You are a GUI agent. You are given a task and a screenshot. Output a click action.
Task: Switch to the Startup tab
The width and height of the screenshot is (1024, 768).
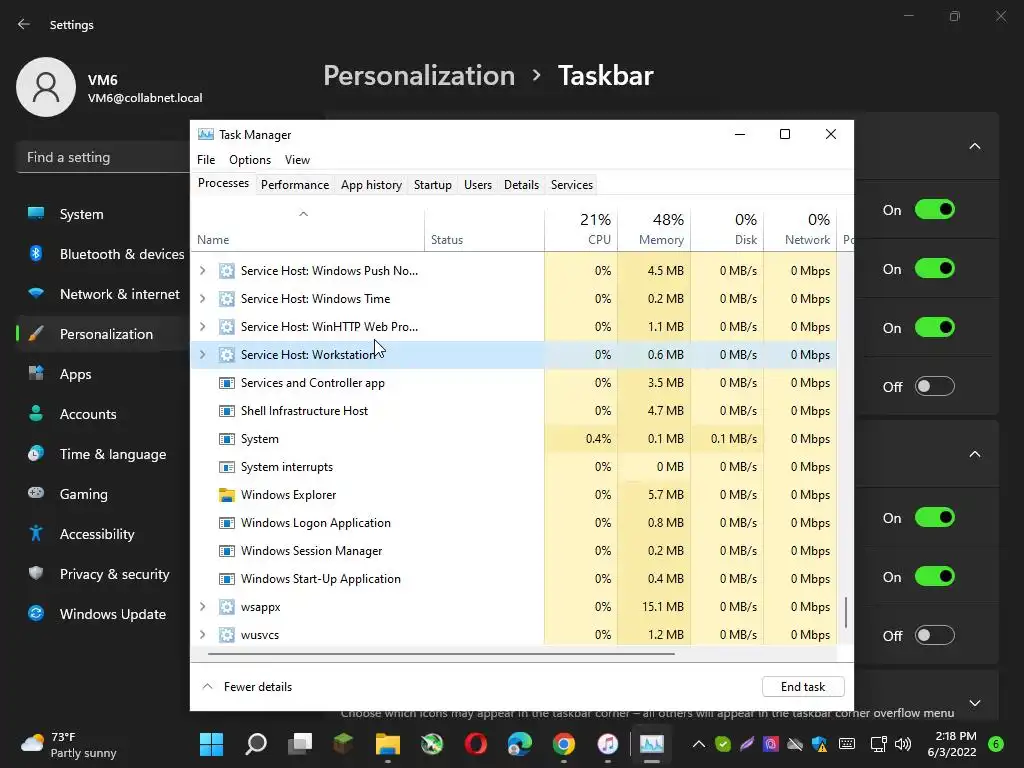(x=433, y=185)
